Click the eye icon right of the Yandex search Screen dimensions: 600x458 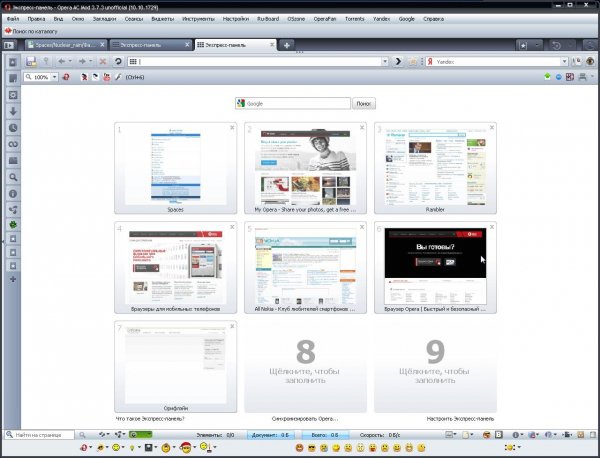[590, 61]
